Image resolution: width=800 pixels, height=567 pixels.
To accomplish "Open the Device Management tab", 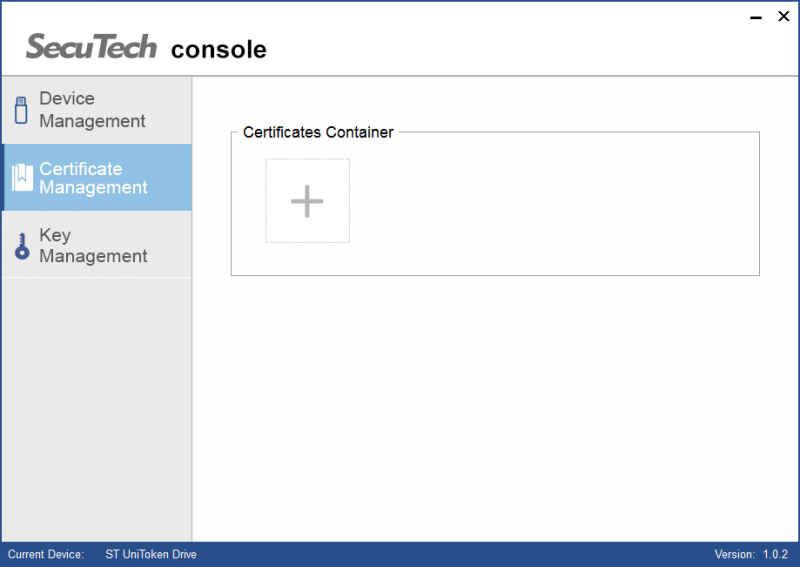I will pyautogui.click(x=97, y=110).
